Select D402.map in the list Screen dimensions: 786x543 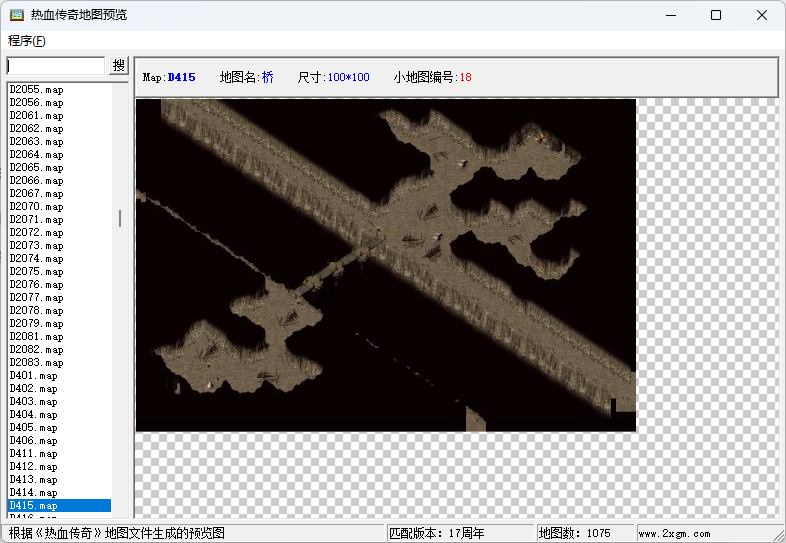click(59, 389)
